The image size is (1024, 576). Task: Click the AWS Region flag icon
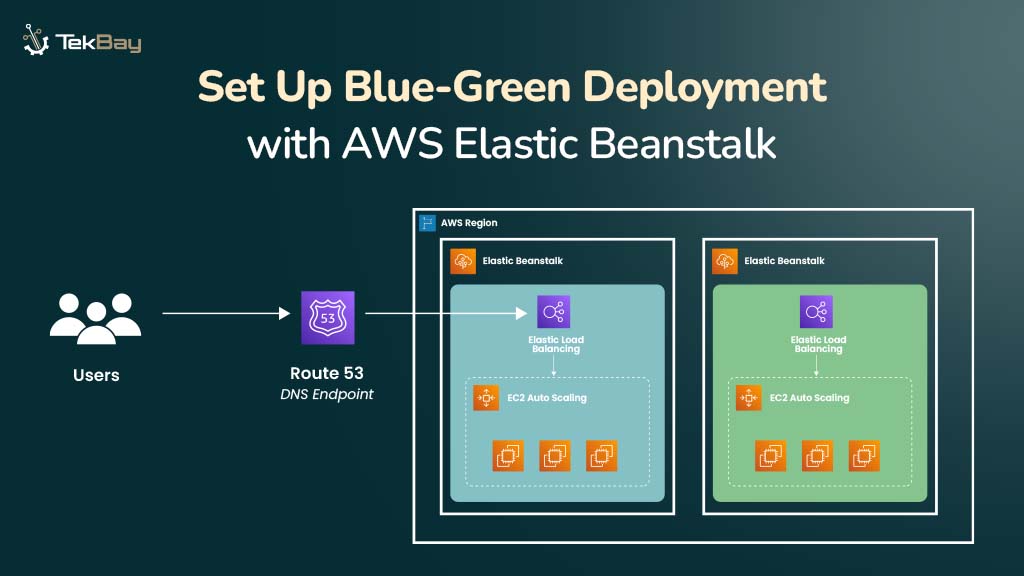pos(428,222)
